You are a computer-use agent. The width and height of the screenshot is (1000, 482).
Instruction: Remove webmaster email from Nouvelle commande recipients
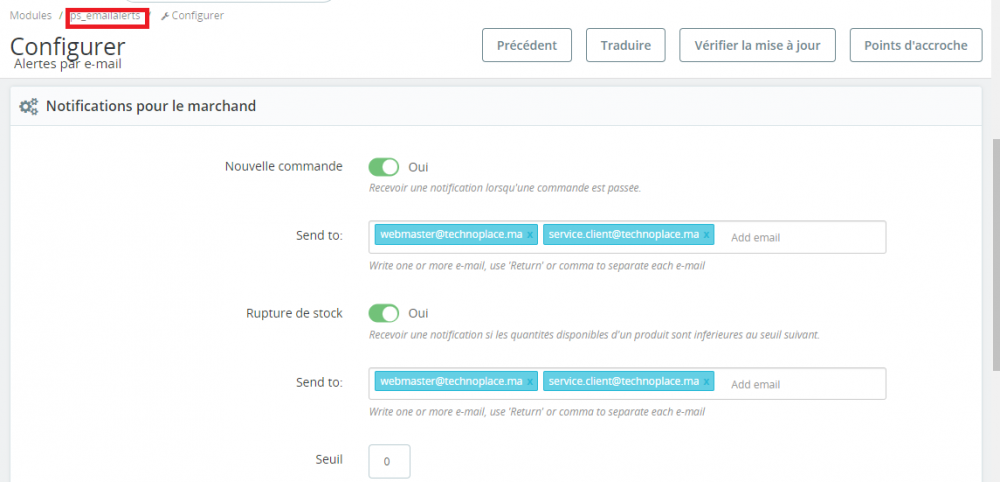tap(530, 235)
